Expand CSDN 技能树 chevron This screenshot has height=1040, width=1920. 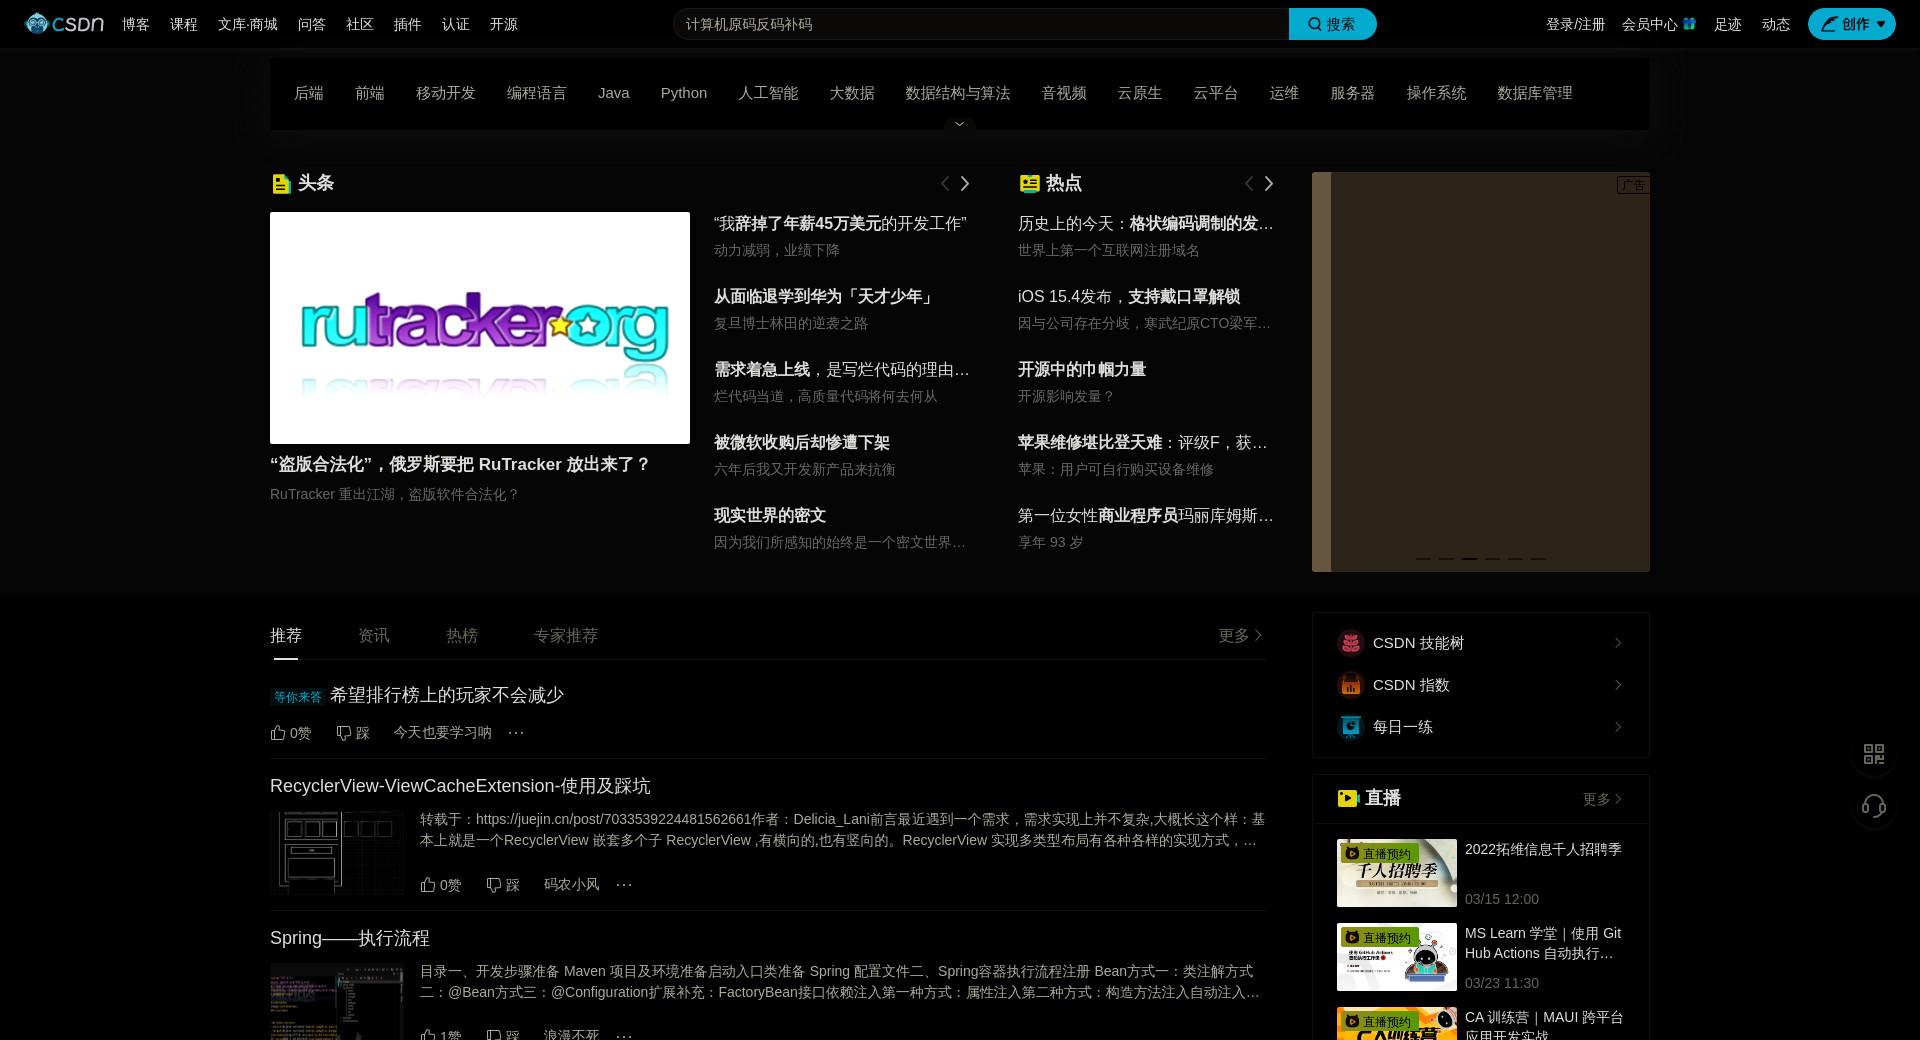1618,643
